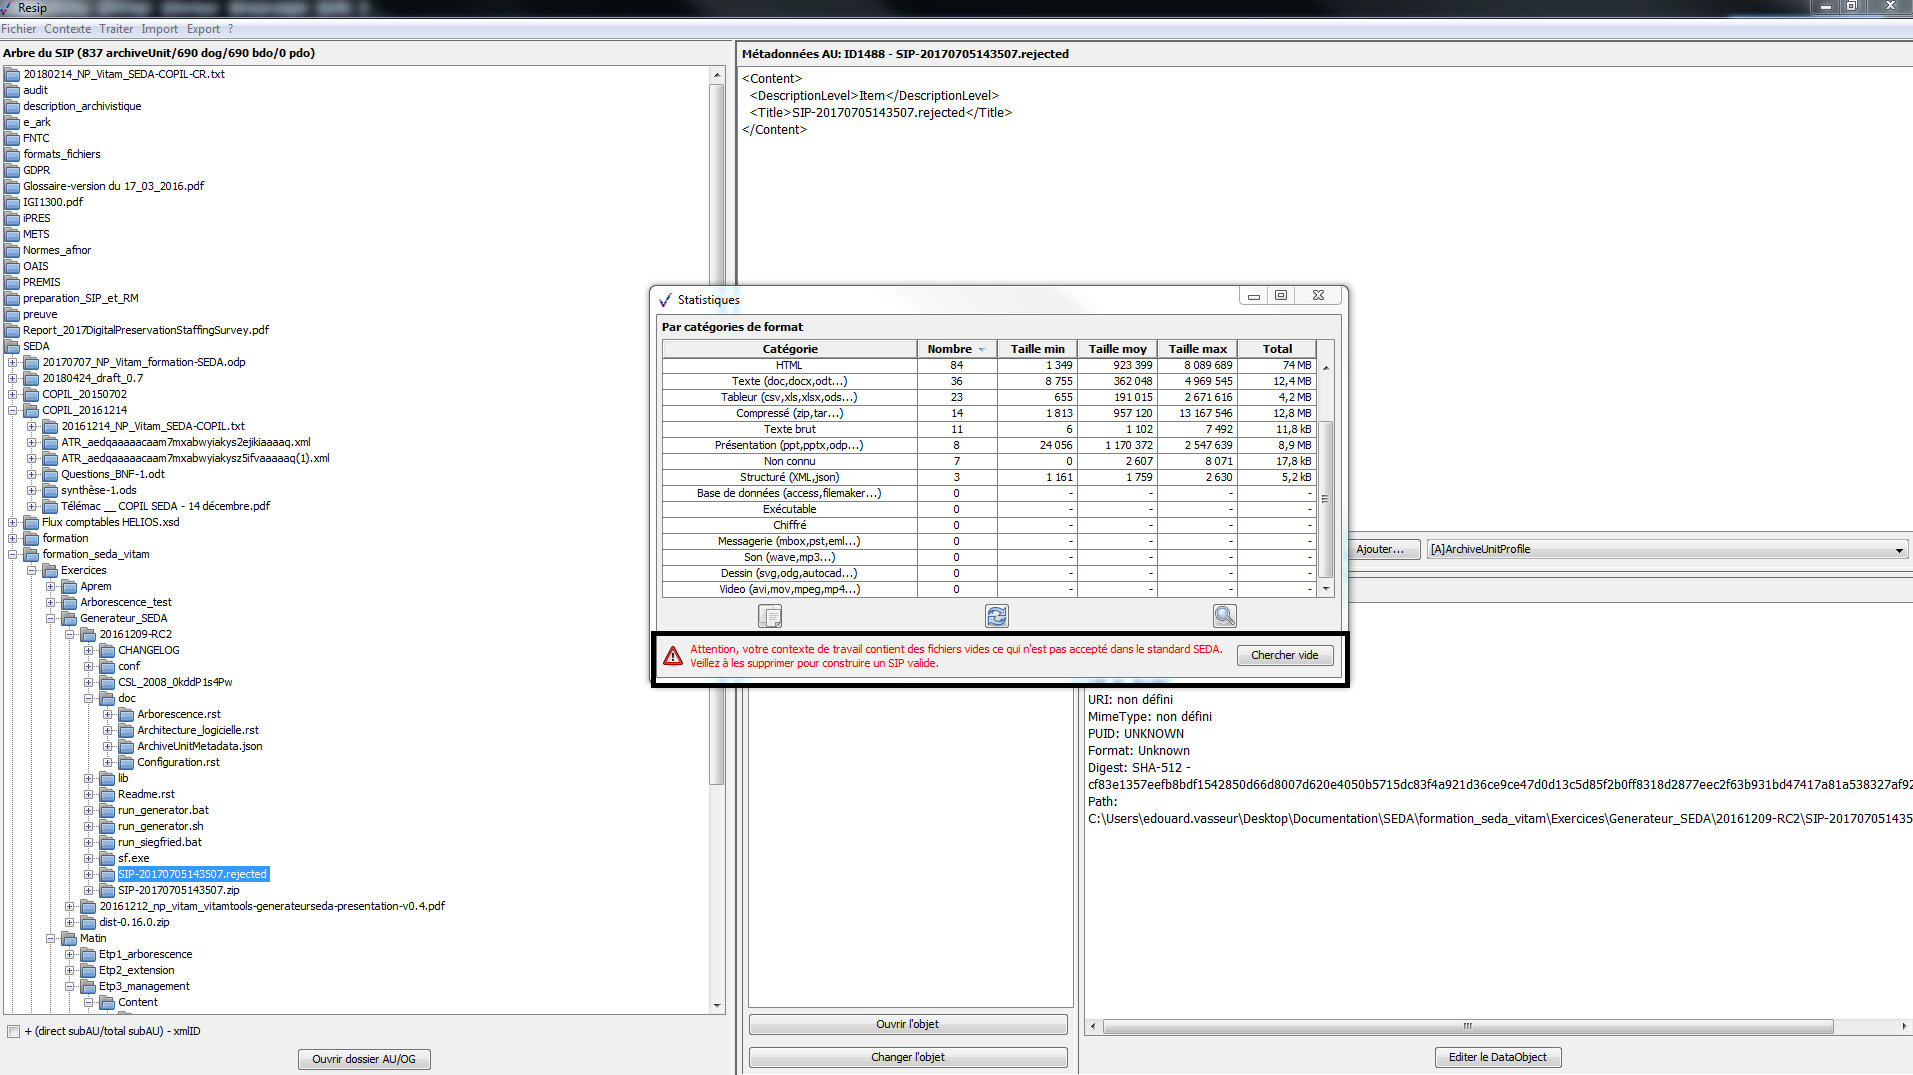Click the refresh statistics icon
Image resolution: width=1913 pixels, height=1075 pixels.
tap(997, 616)
